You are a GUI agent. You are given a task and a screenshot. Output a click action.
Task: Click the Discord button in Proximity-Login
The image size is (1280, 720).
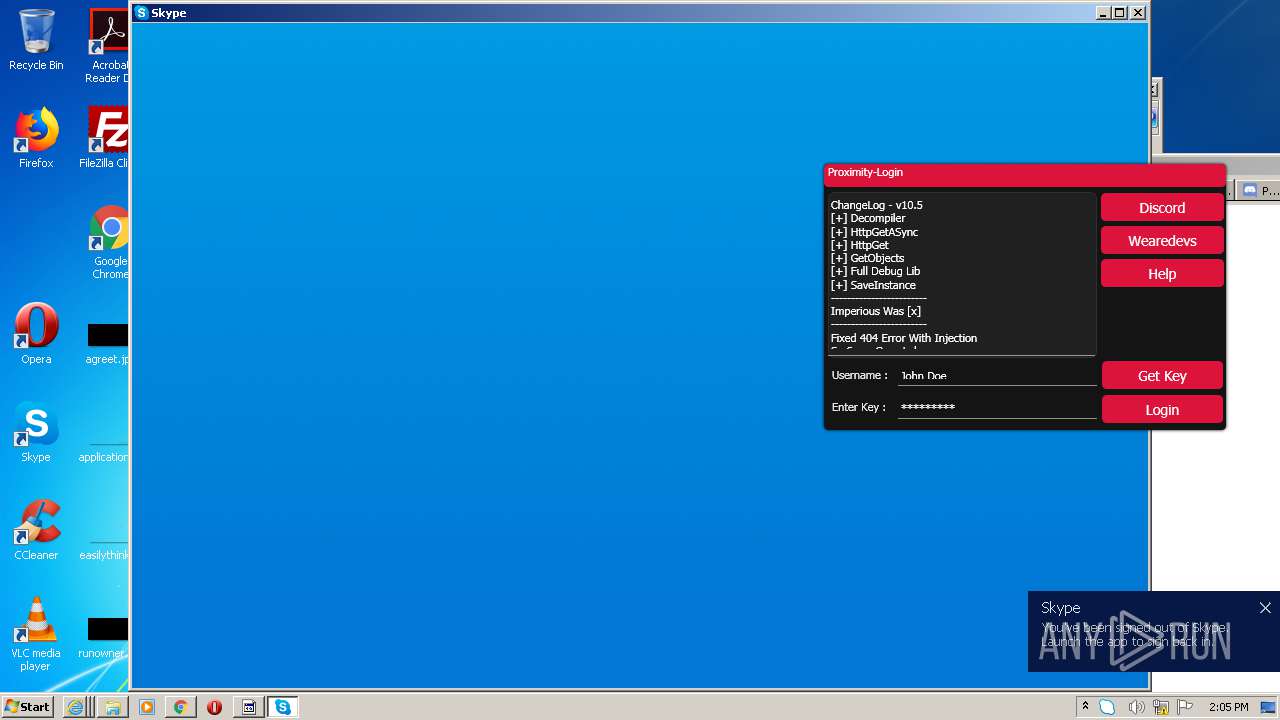point(1162,208)
